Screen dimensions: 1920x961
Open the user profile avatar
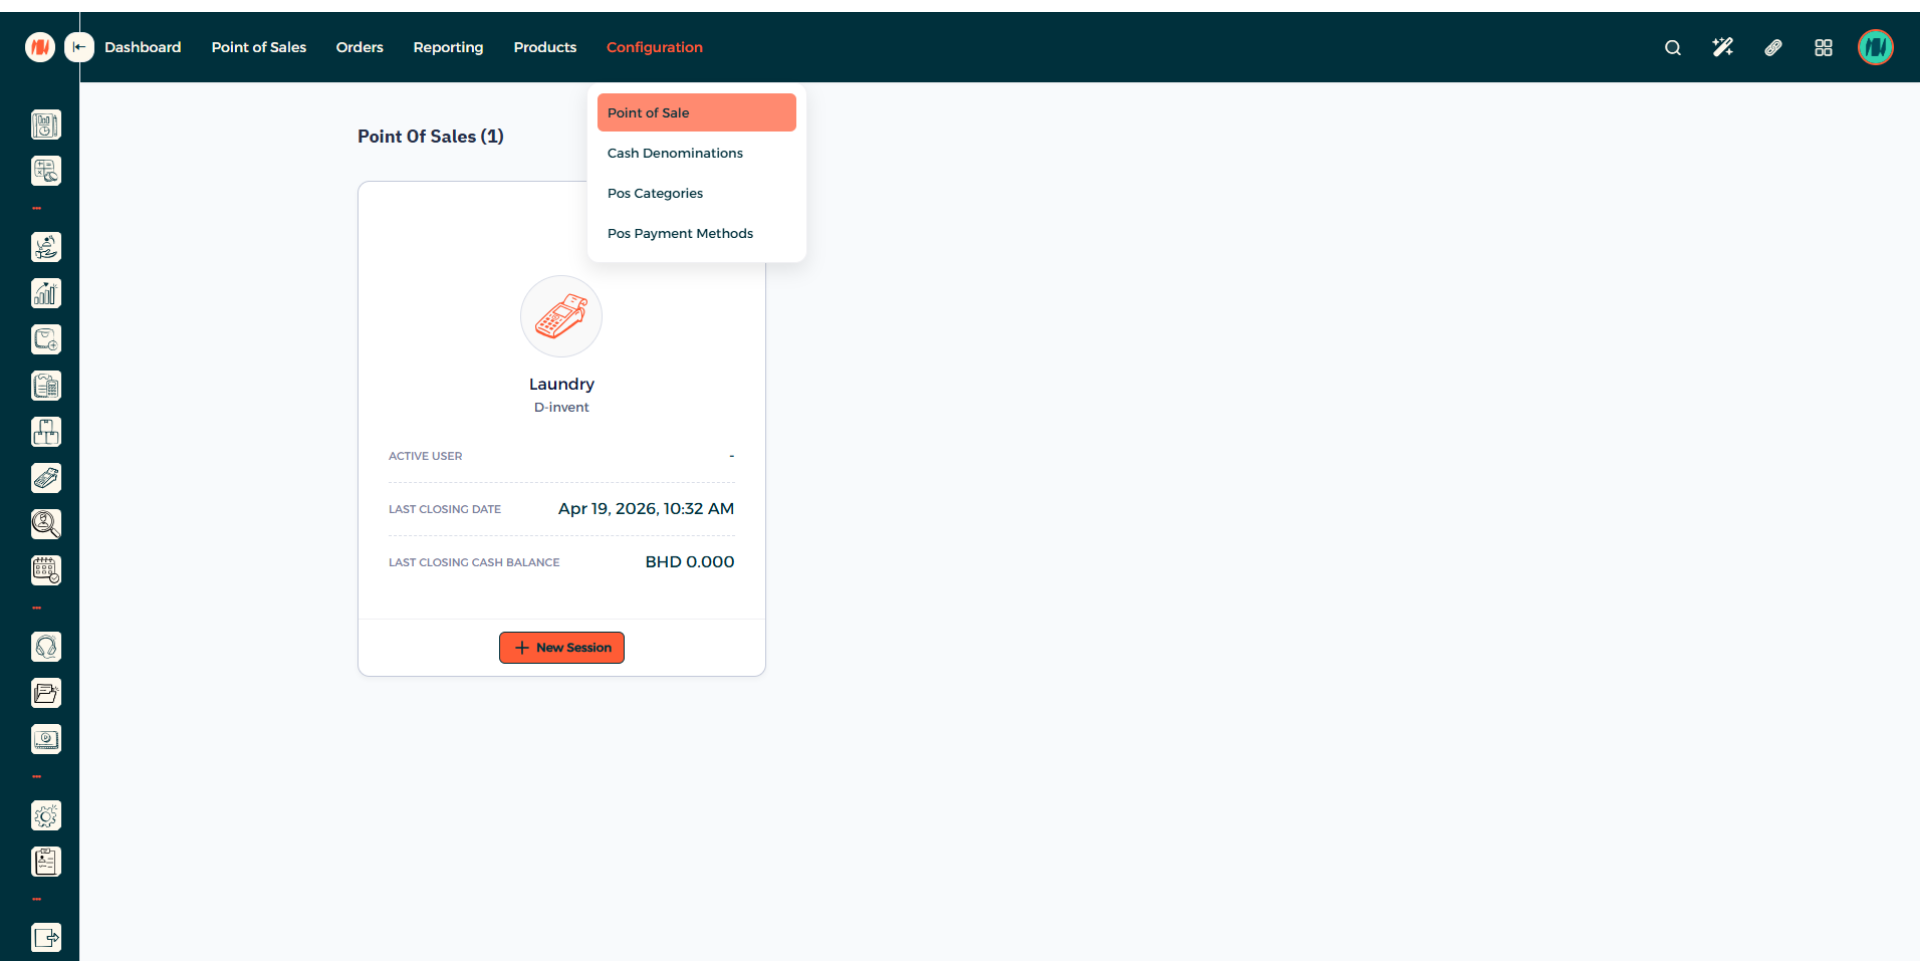click(x=1875, y=47)
